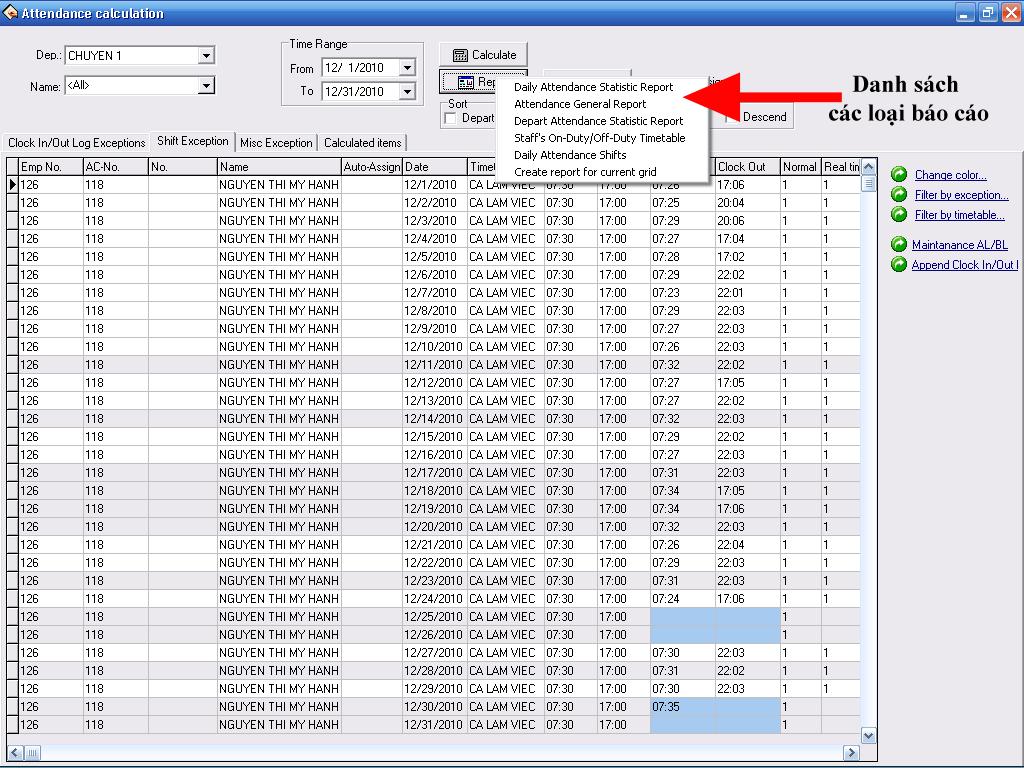Click the Report button icon
The image size is (1024, 768).
click(466, 82)
